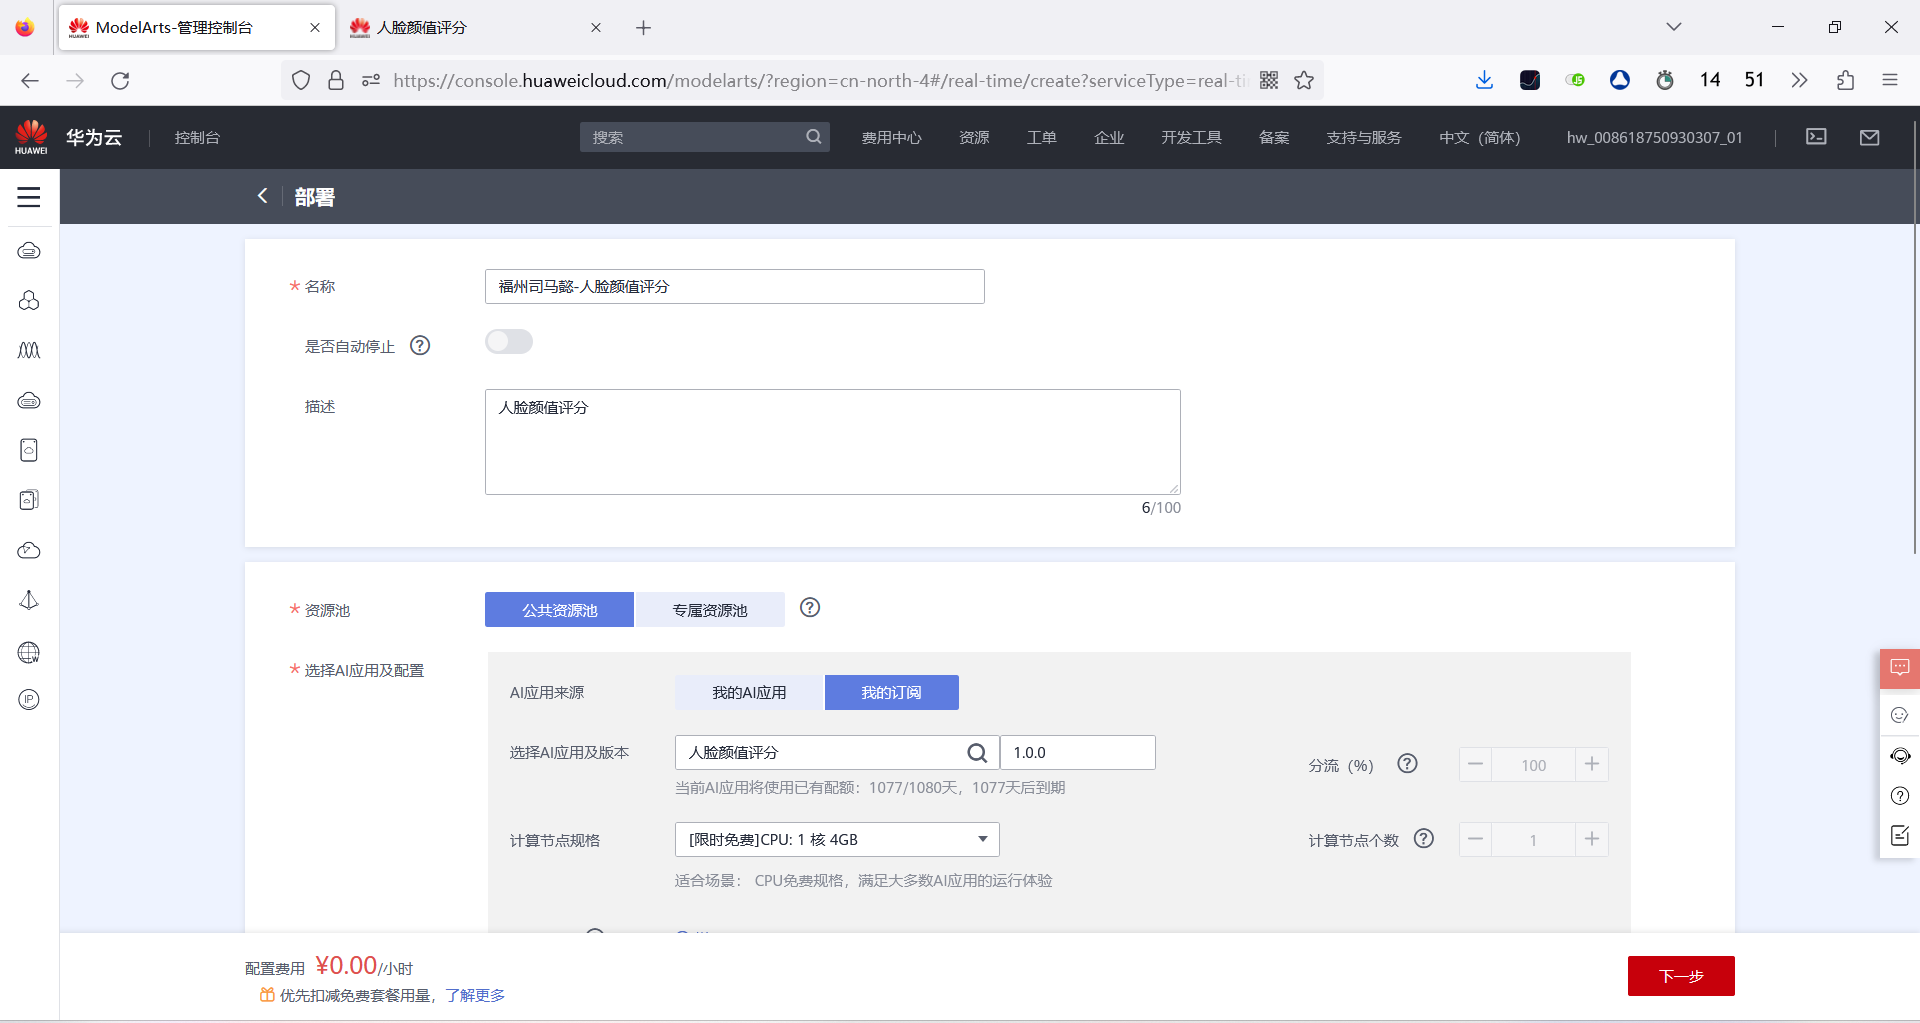Image resolution: width=1920 pixels, height=1023 pixels.
Task: Show help for 计算节点个数
Action: [1424, 839]
